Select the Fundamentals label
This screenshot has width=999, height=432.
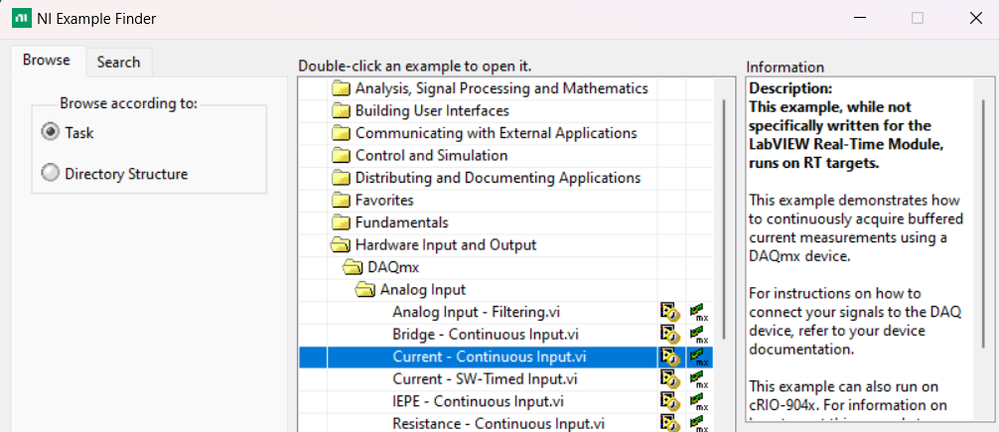401,222
